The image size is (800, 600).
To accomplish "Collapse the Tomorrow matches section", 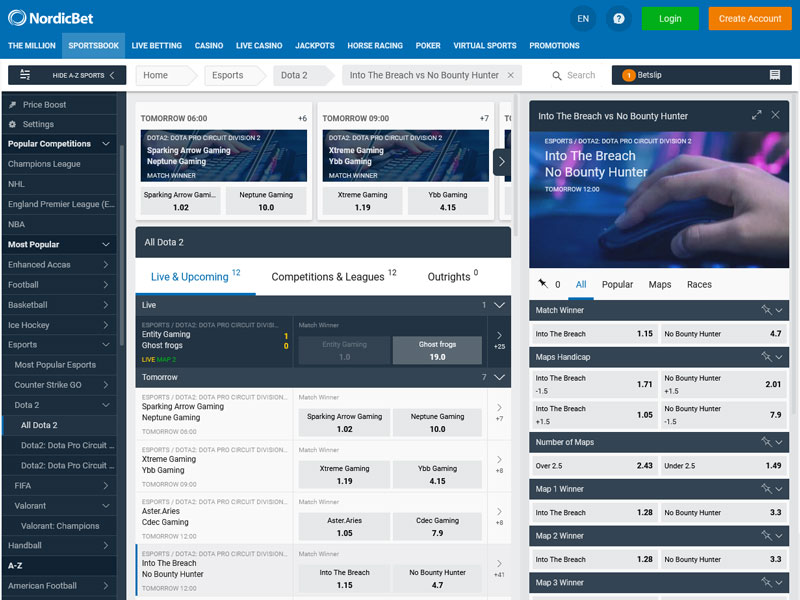I will 499,378.
